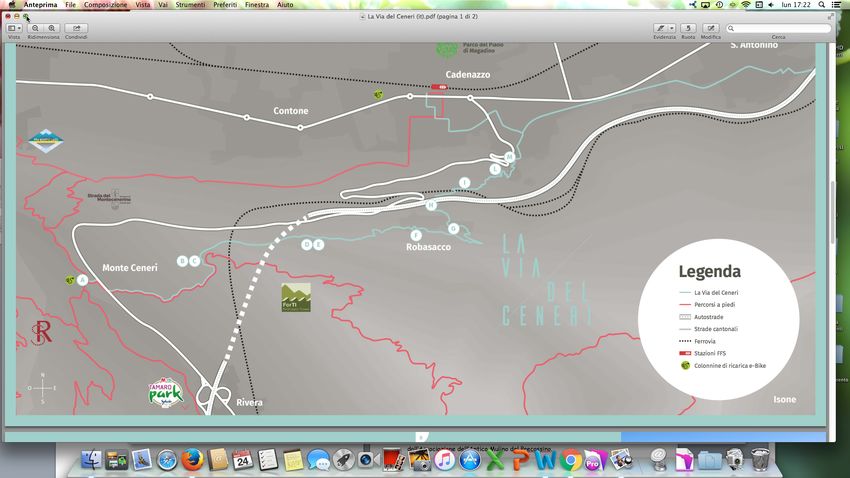Image resolution: width=850 pixels, height=478 pixels.
Task: Open the Trash in the Dock
Action: (760, 460)
